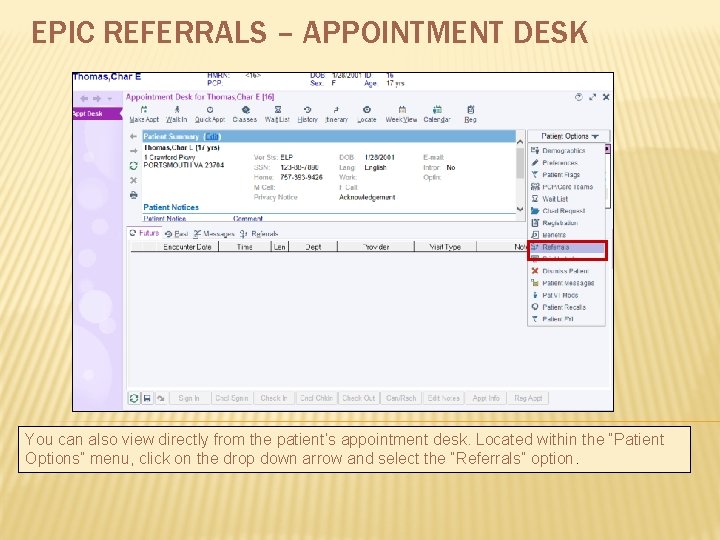The width and height of the screenshot is (720, 540).
Task: Click the Can/Rsch button
Action: (401, 398)
